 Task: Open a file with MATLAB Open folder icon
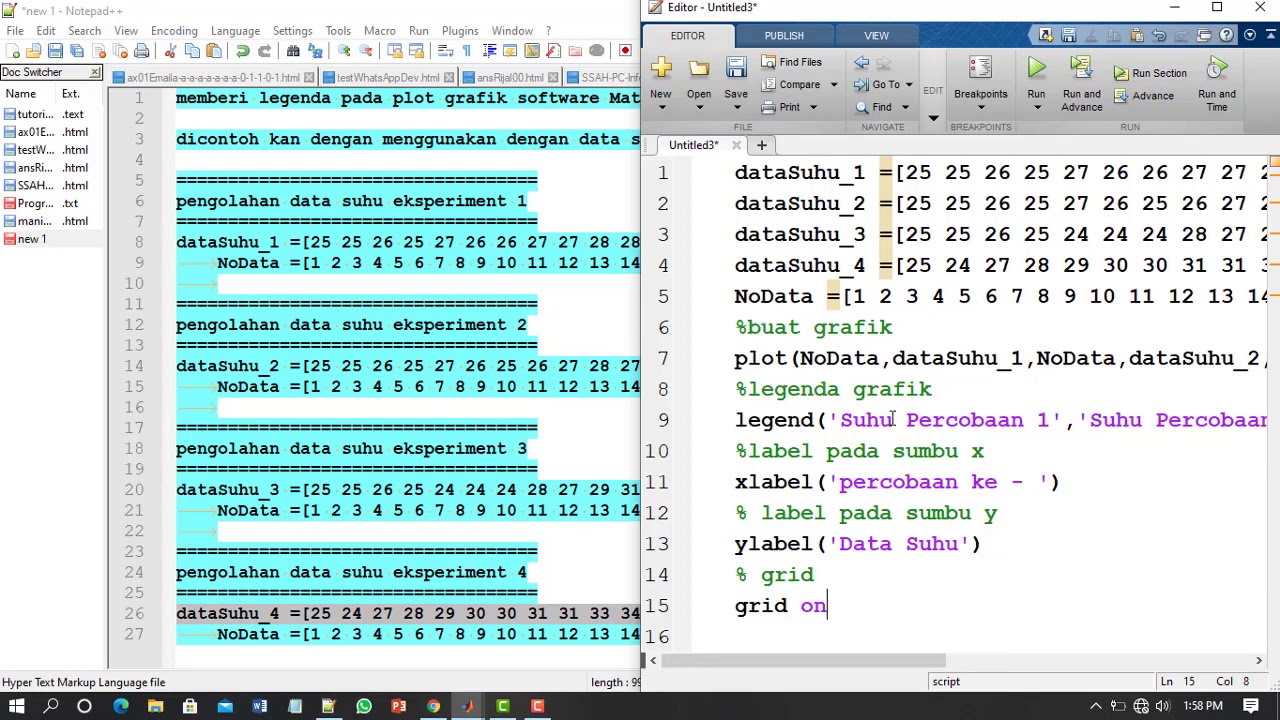coord(698,69)
